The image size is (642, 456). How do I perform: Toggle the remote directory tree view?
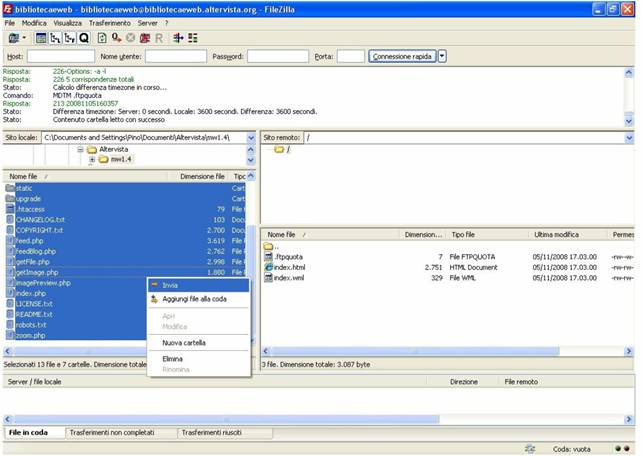click(70, 38)
